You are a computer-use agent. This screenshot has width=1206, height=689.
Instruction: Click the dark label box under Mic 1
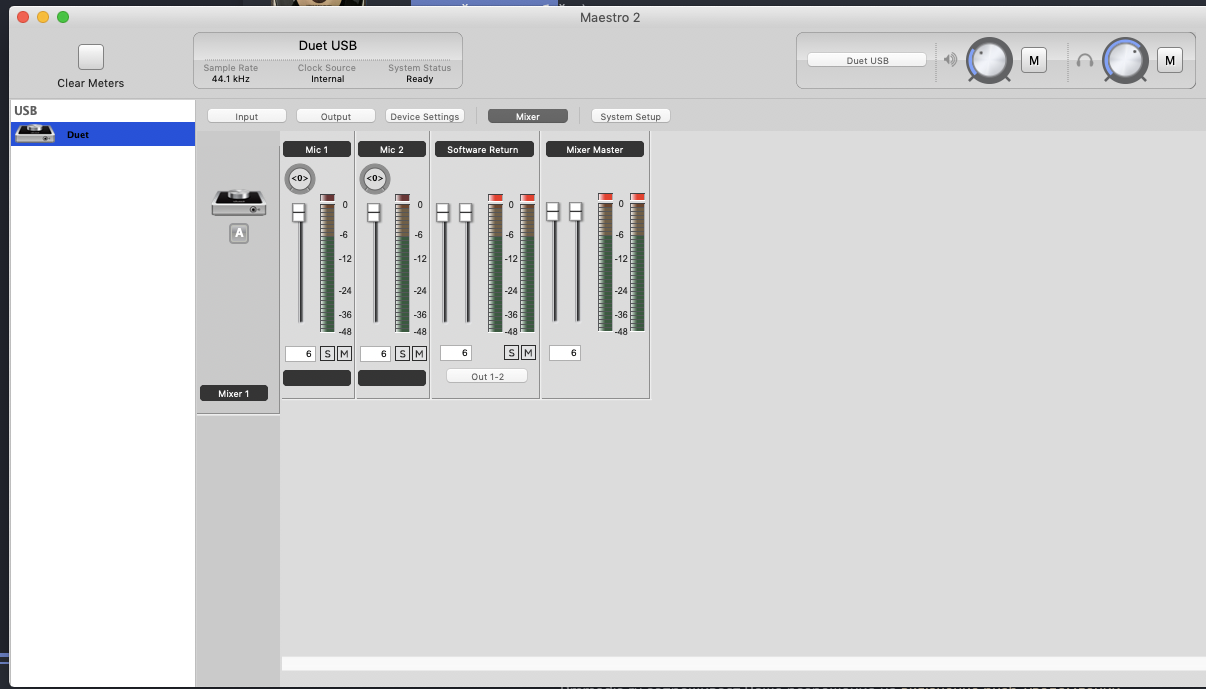pyautogui.click(x=317, y=377)
